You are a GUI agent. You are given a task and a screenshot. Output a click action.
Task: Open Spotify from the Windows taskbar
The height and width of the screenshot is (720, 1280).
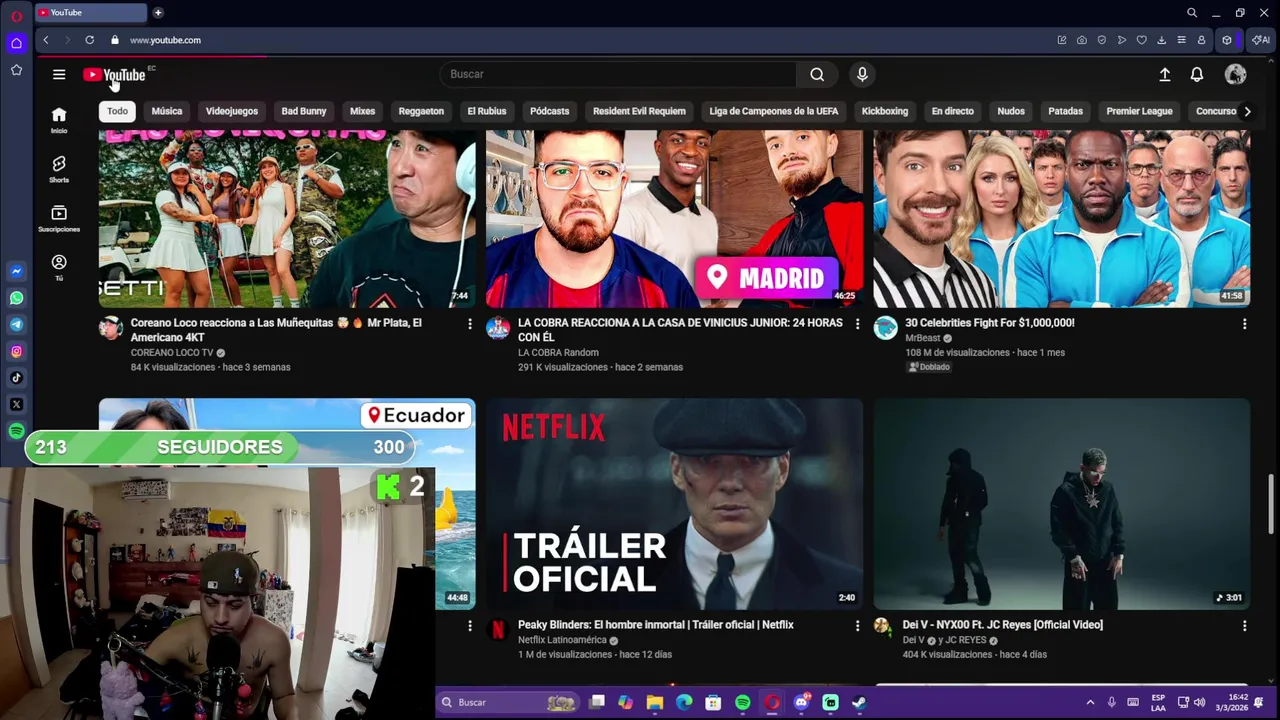(x=742, y=703)
